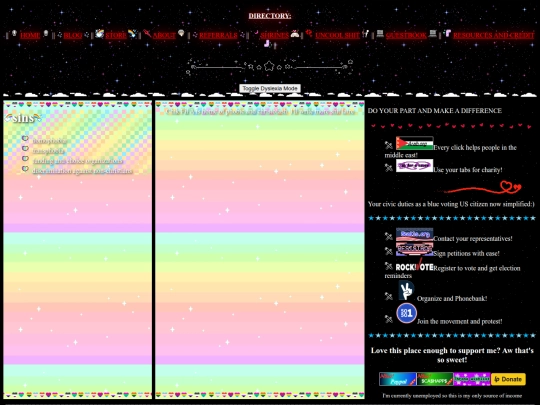This screenshot has height=405, width=540.
Task: Toggle Dyslexia Mode button
Action: [x=270, y=89]
